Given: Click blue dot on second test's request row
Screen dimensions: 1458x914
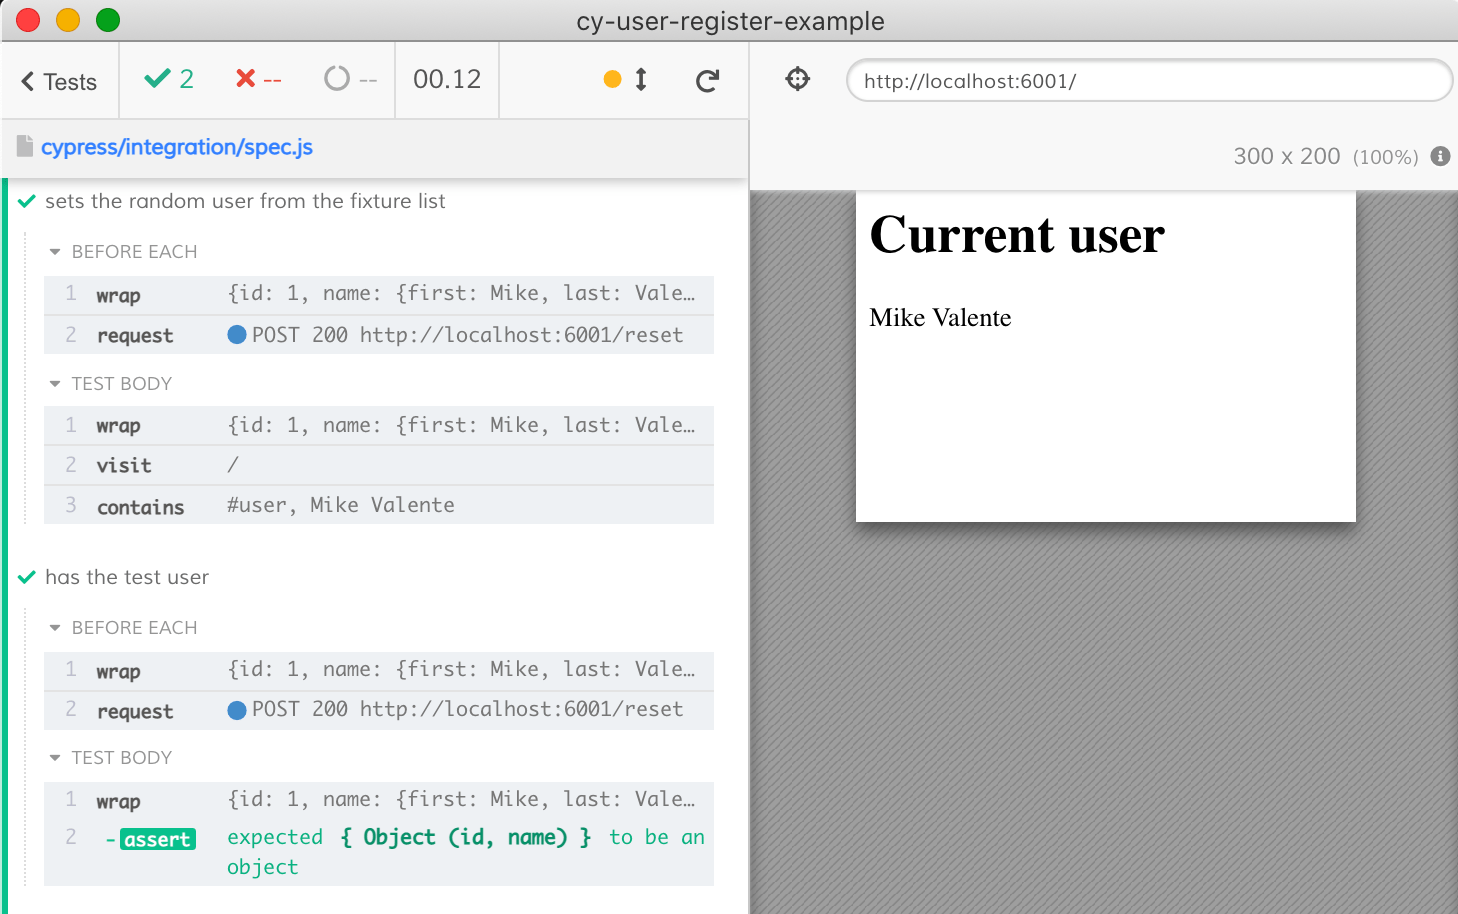Looking at the screenshot, I should click(x=237, y=711).
